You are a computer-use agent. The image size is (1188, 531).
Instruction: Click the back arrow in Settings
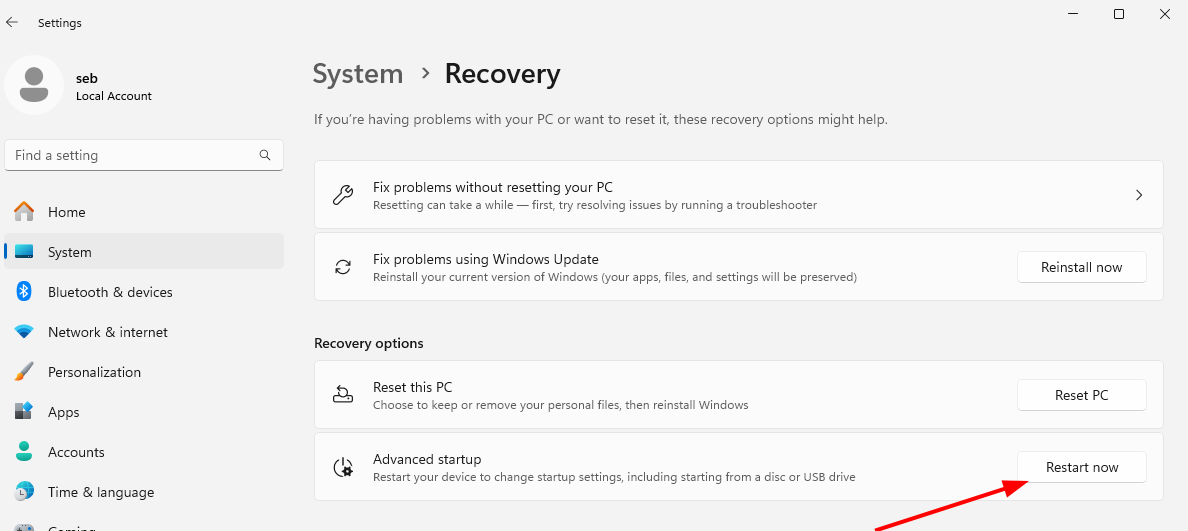[12, 22]
